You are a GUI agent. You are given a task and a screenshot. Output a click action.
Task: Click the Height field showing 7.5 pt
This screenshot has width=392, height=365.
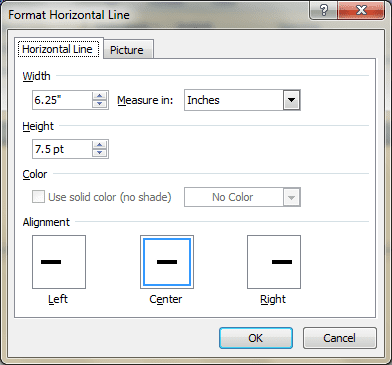62,149
